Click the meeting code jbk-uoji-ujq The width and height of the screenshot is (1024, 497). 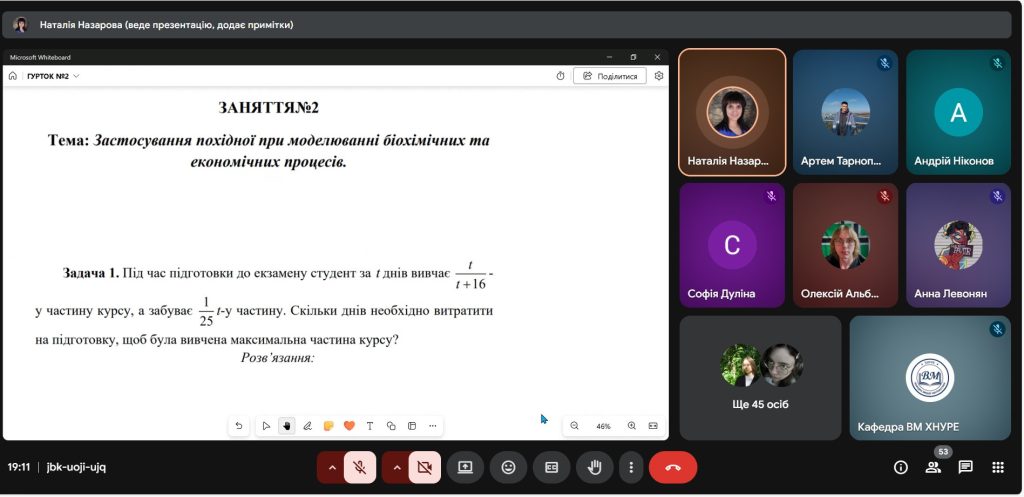pos(76,468)
